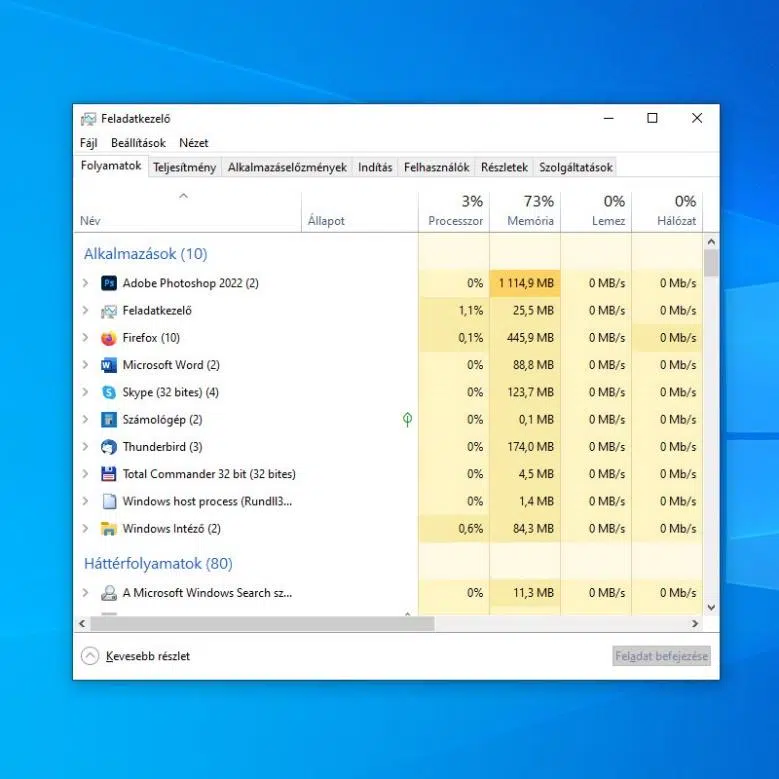Screen dimensions: 779x779
Task: Click the Adobe Photoshop 2022 icon
Action: click(109, 283)
